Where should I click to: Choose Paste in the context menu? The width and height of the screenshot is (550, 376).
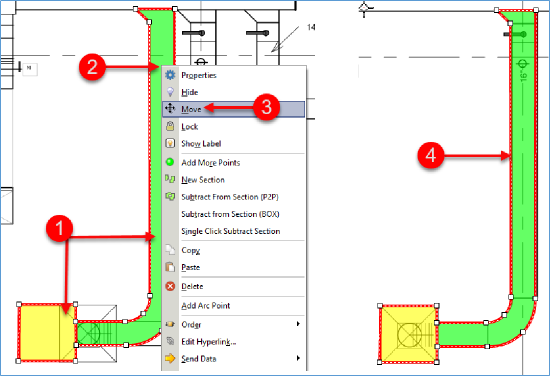coord(191,267)
